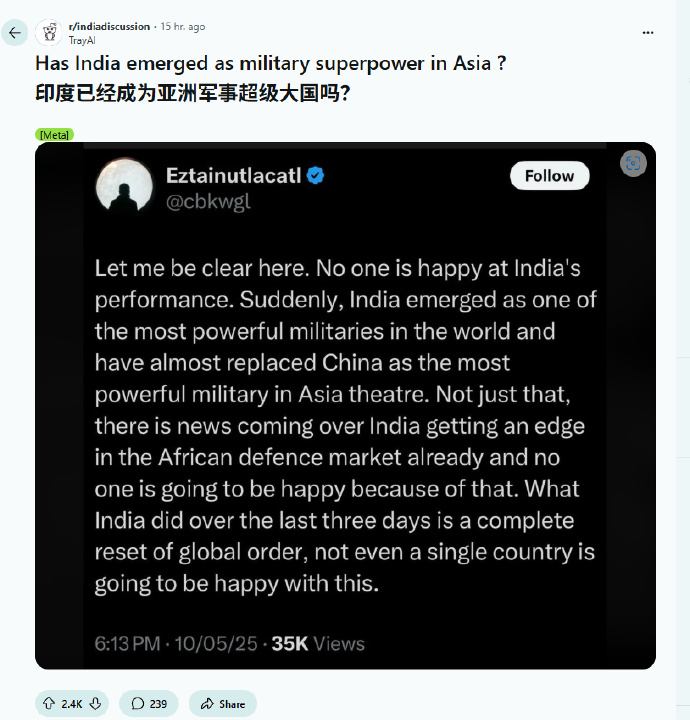Click the back arrow button
690x720 pixels.
14,32
